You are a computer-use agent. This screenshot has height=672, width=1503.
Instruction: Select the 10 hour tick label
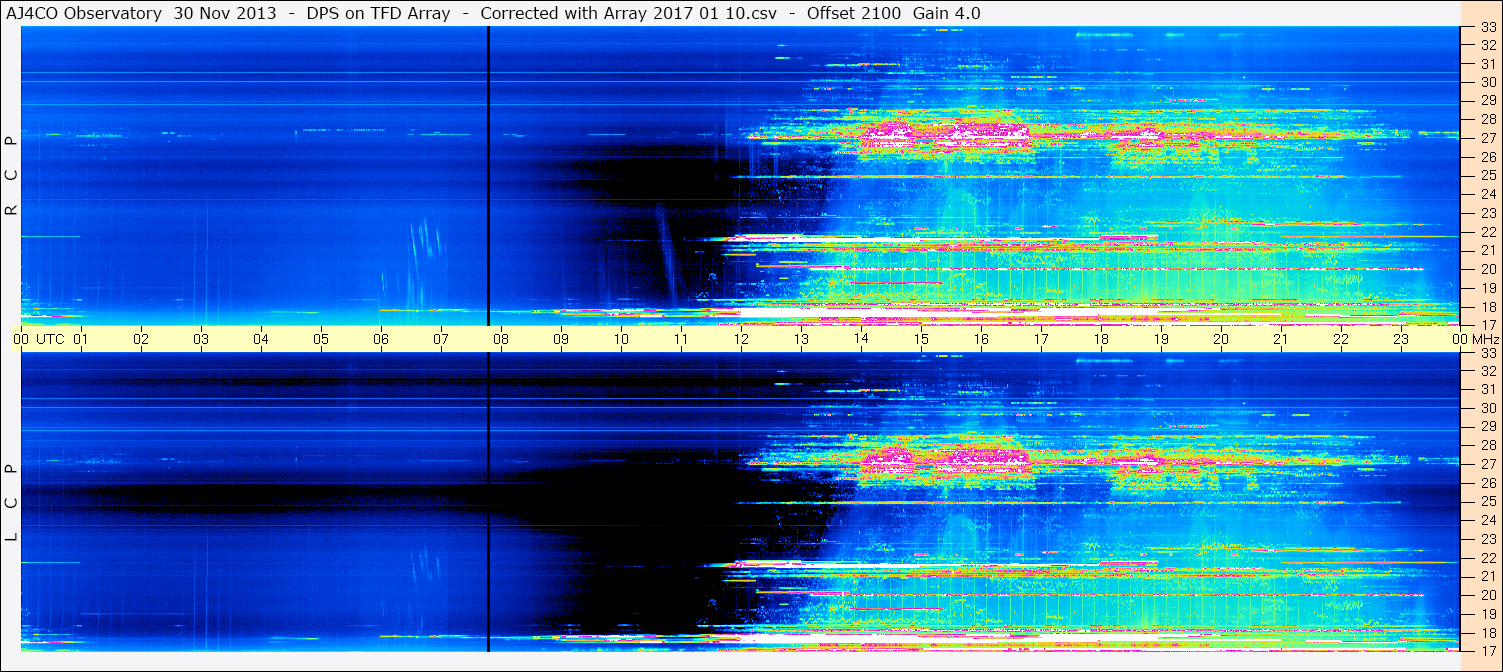click(x=621, y=339)
